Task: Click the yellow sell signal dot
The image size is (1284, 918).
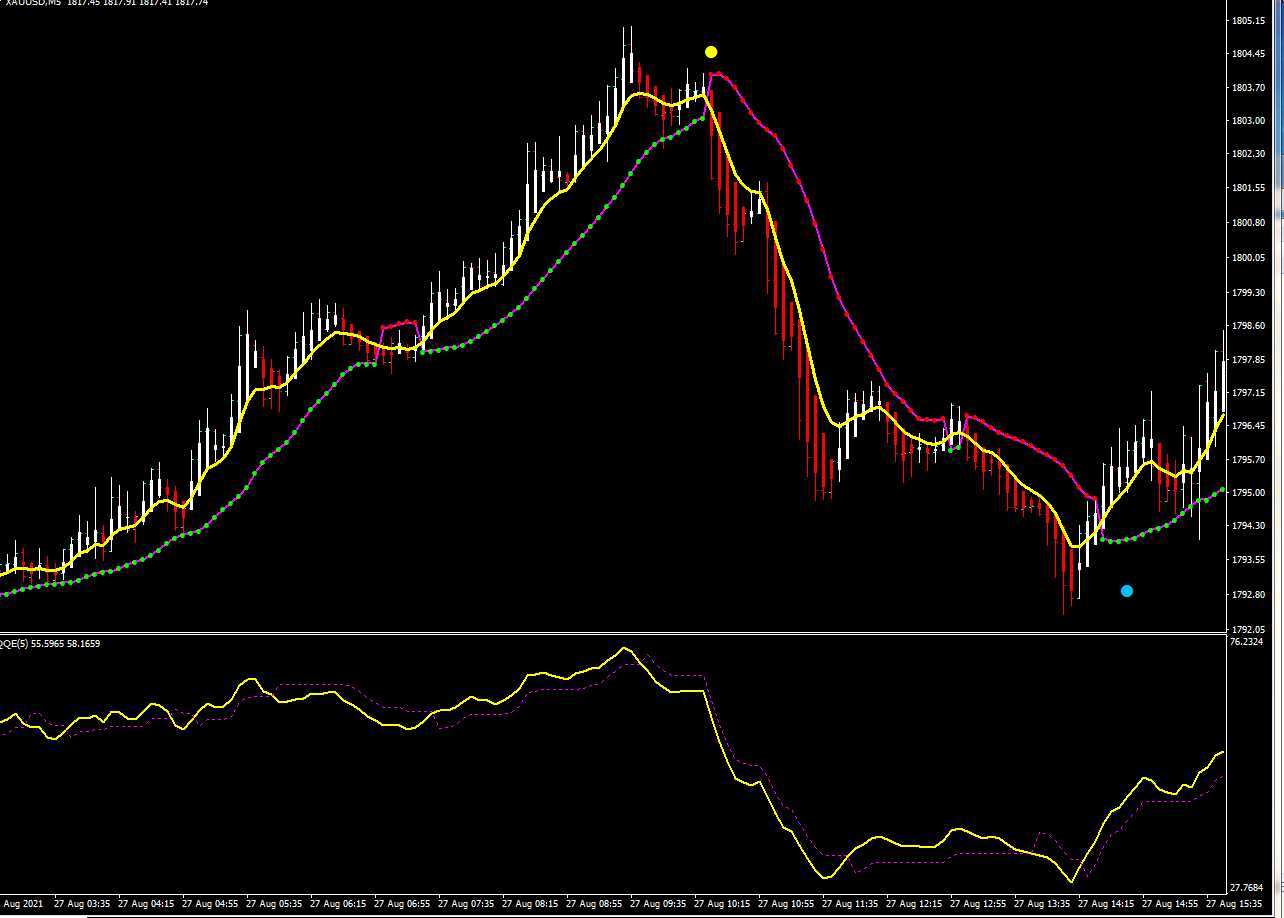Action: [711, 52]
